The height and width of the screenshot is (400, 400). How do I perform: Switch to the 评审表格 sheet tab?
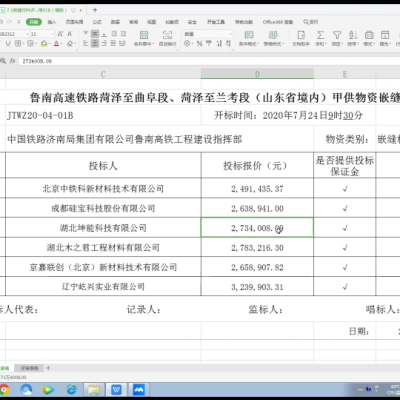[29, 368]
